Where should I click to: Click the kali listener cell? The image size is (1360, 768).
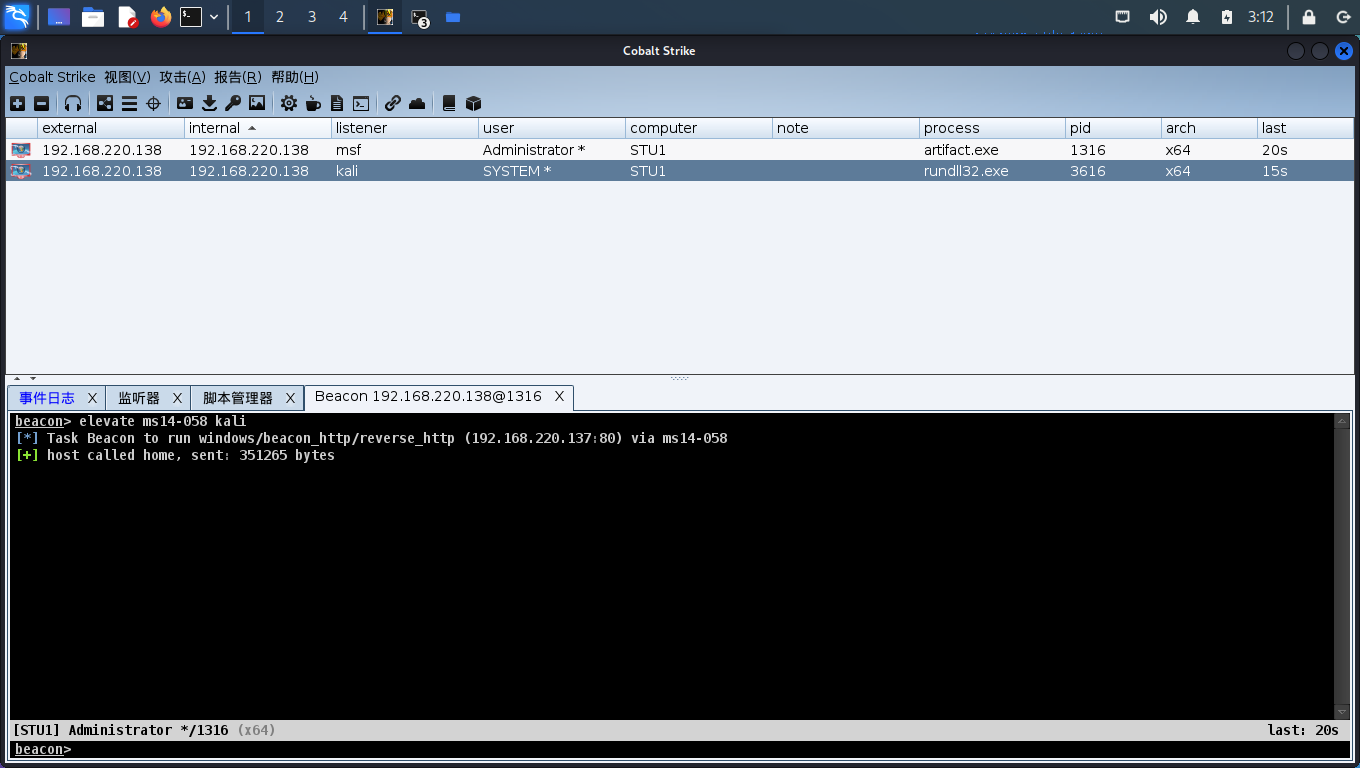click(x=405, y=171)
